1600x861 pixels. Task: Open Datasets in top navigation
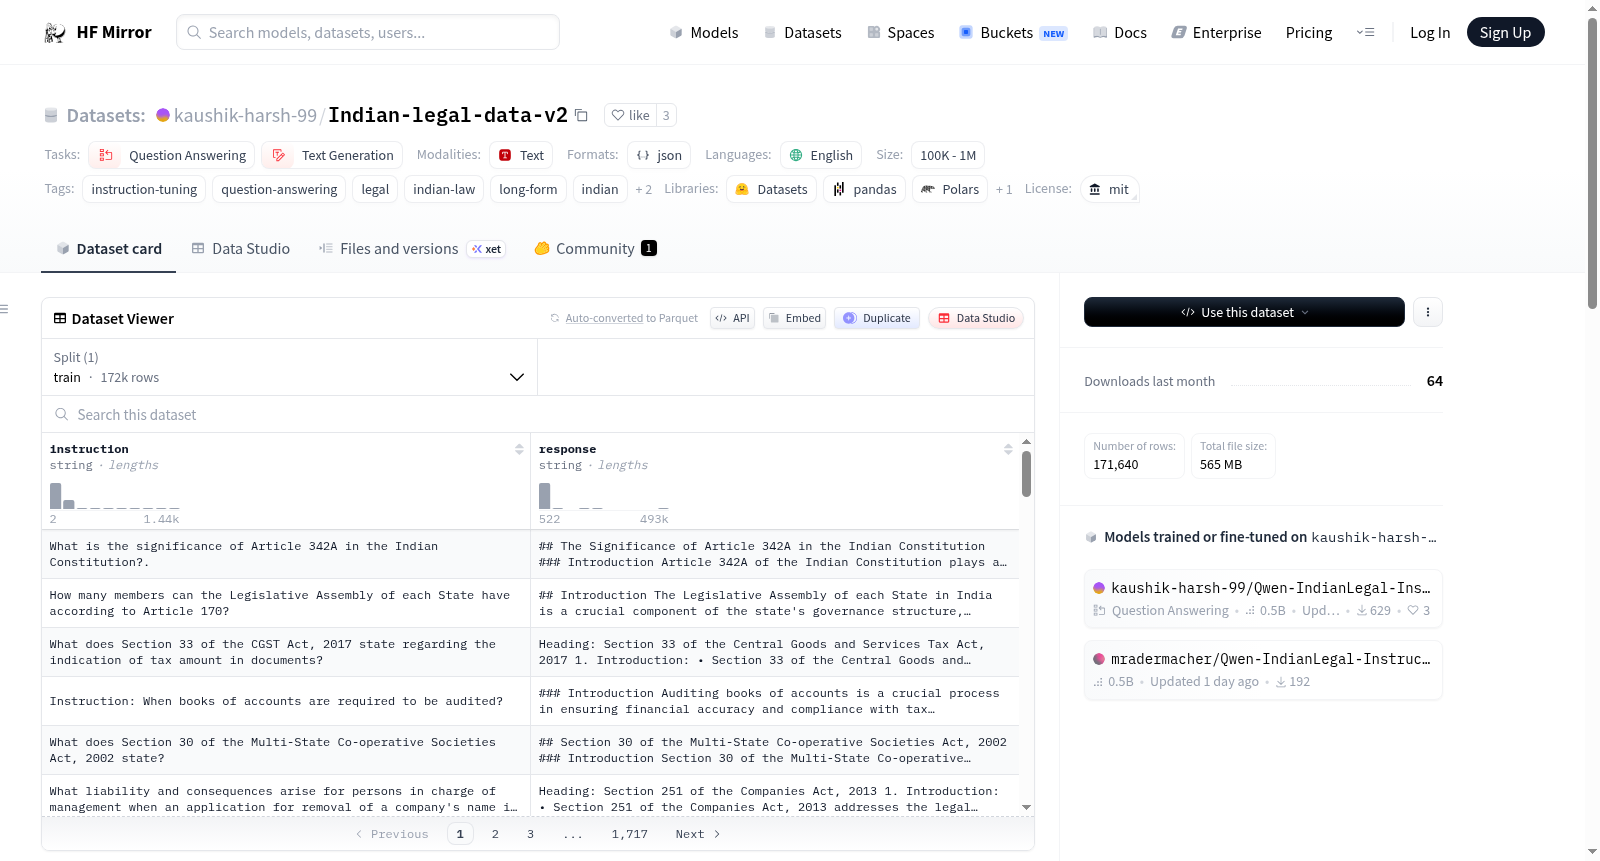(803, 33)
